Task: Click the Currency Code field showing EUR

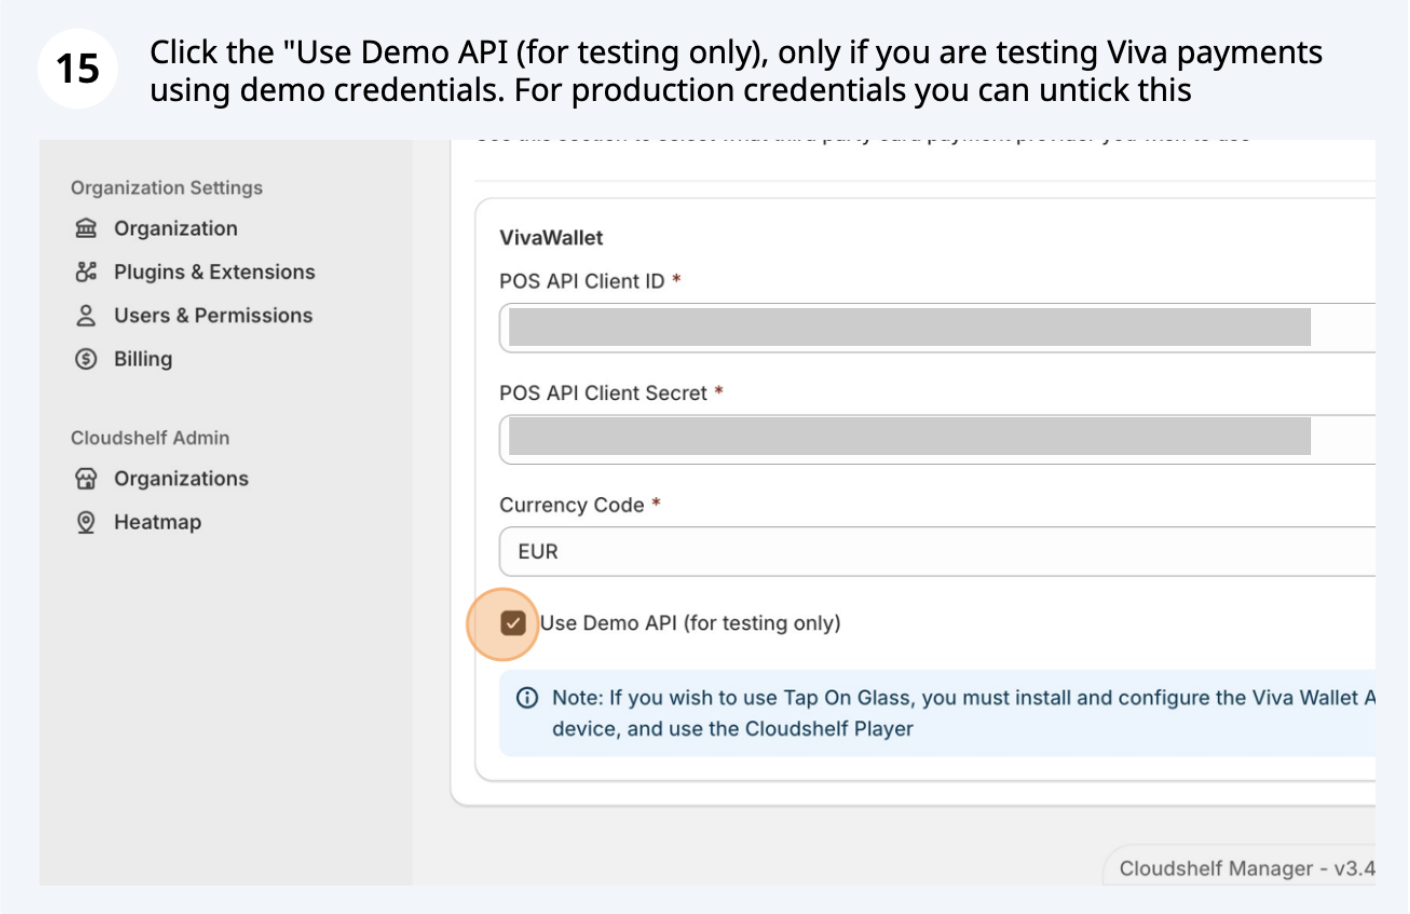Action: (x=937, y=552)
